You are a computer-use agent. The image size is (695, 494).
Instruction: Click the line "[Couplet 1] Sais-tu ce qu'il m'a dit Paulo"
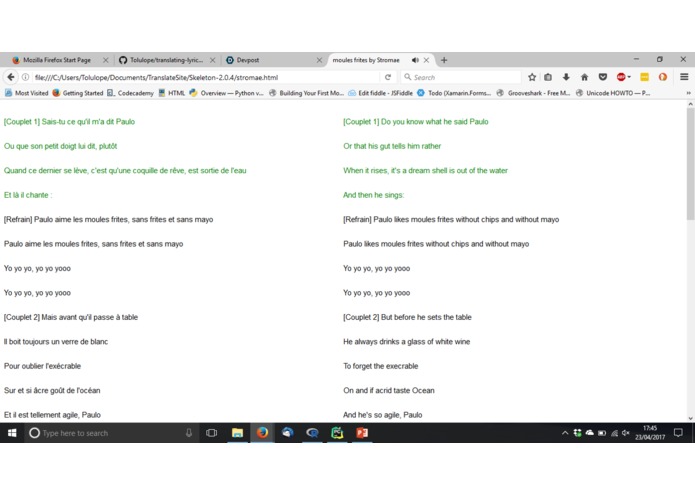point(69,121)
